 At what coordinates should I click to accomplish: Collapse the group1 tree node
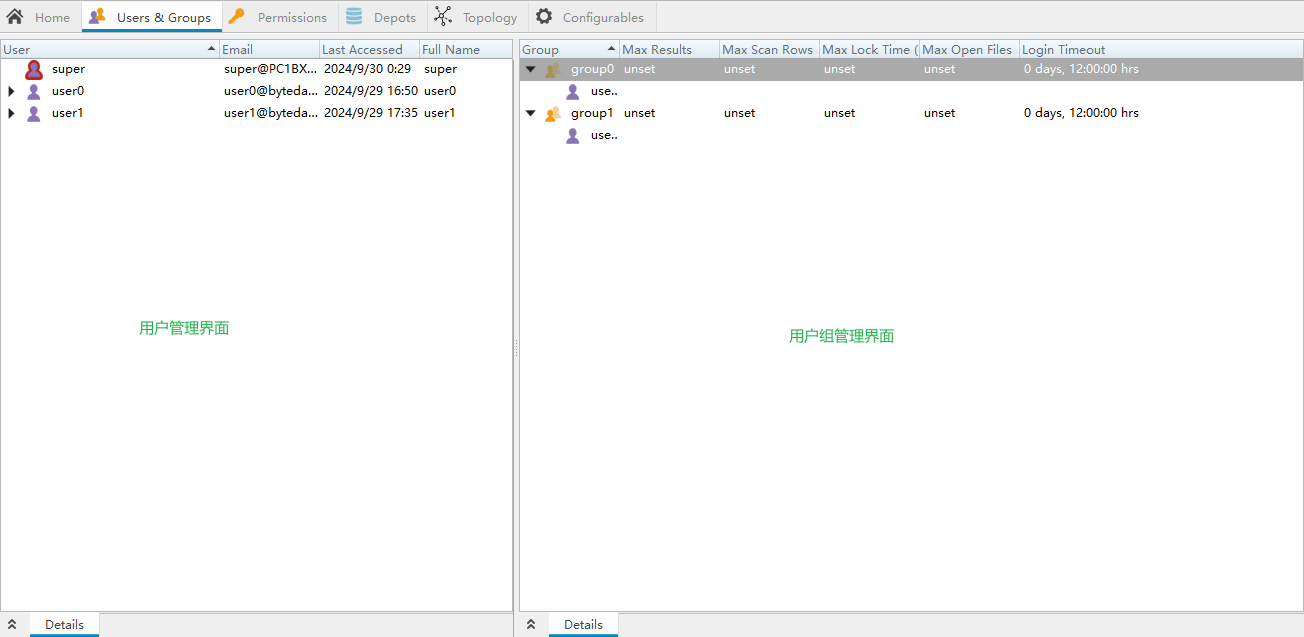click(x=531, y=113)
